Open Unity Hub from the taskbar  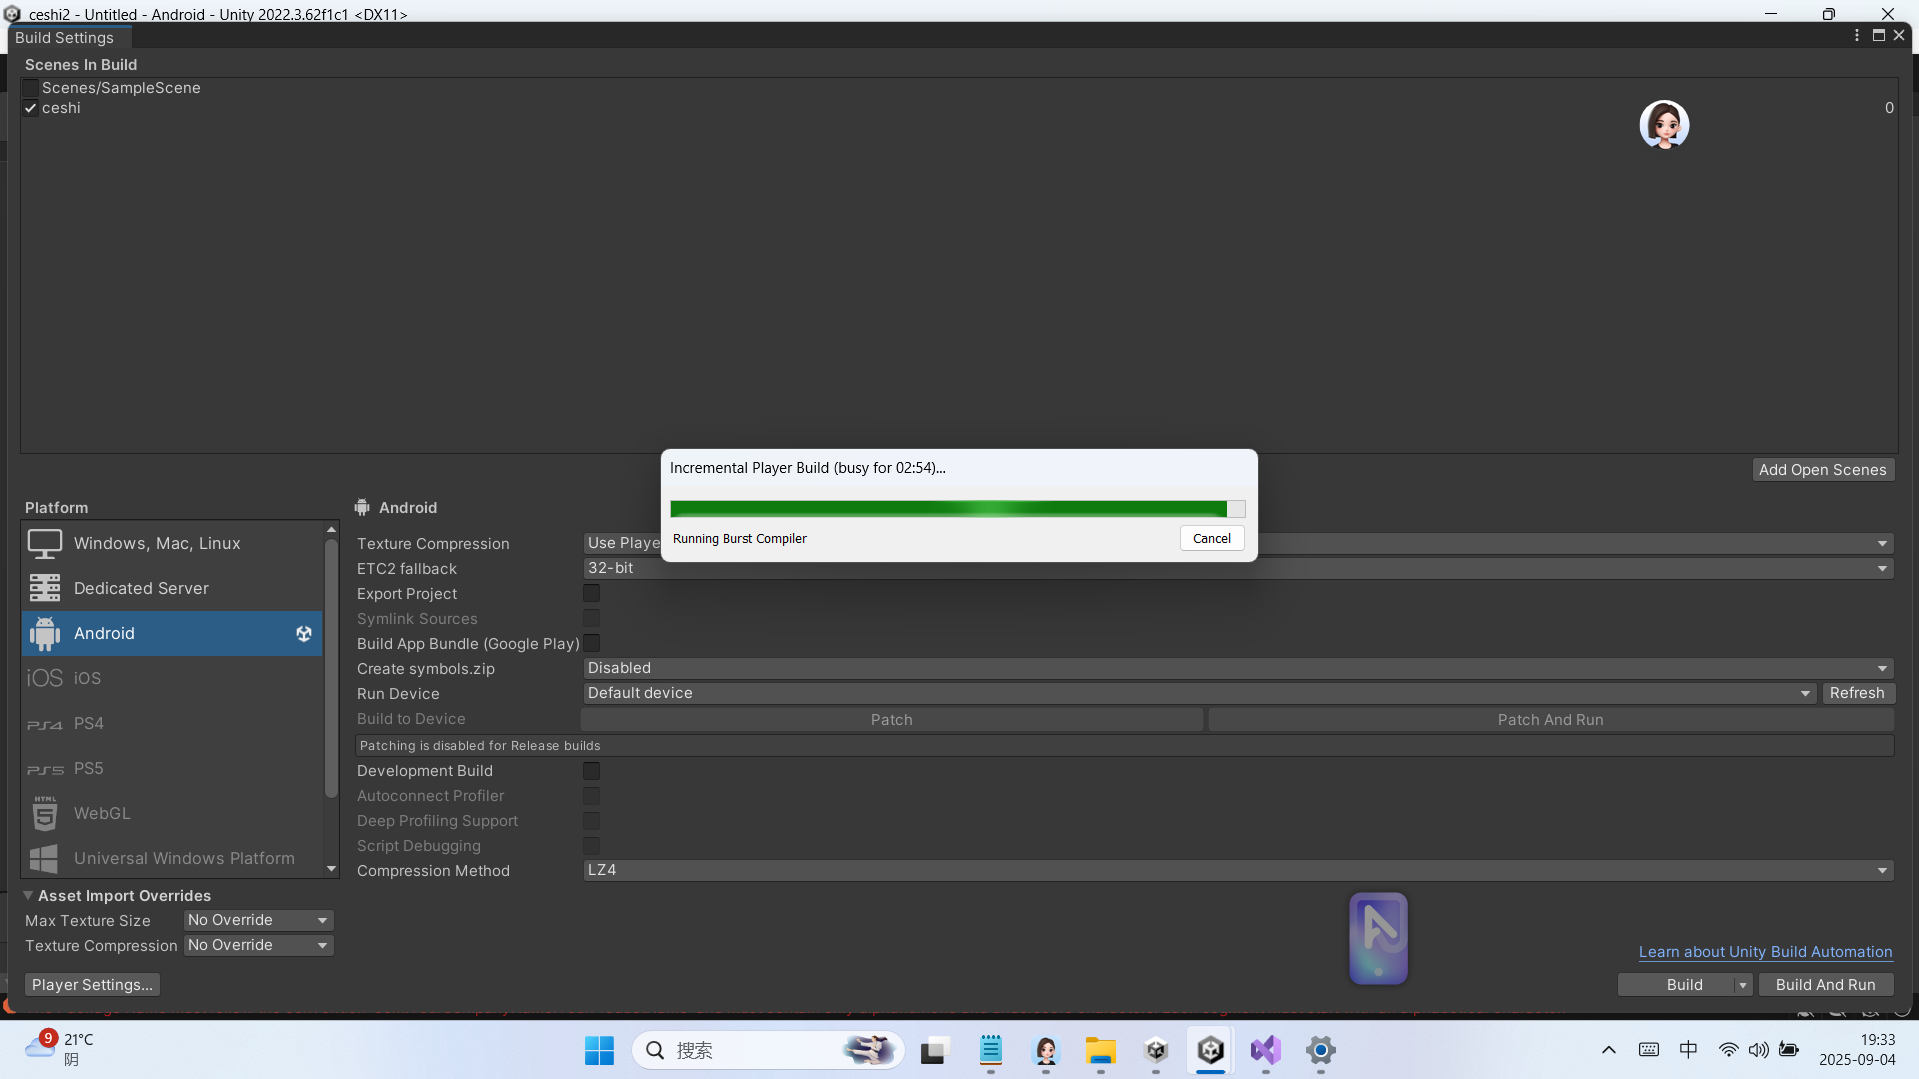click(x=1156, y=1051)
